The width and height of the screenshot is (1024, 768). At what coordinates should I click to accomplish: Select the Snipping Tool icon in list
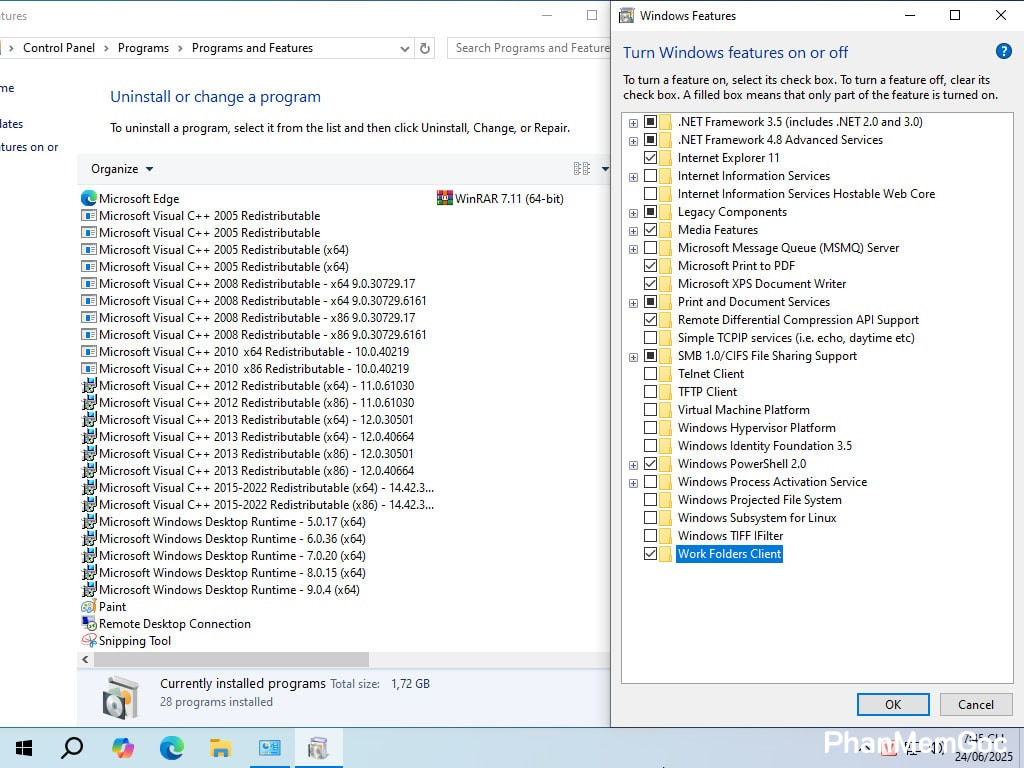click(x=88, y=641)
